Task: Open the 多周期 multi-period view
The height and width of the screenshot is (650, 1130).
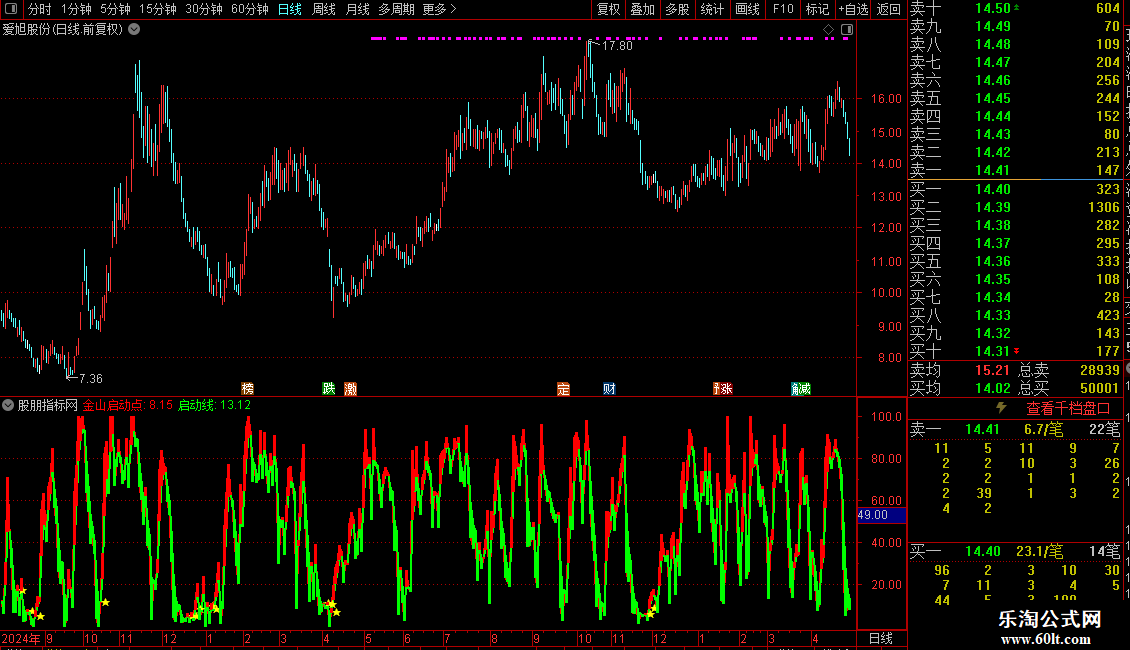Action: [x=396, y=9]
